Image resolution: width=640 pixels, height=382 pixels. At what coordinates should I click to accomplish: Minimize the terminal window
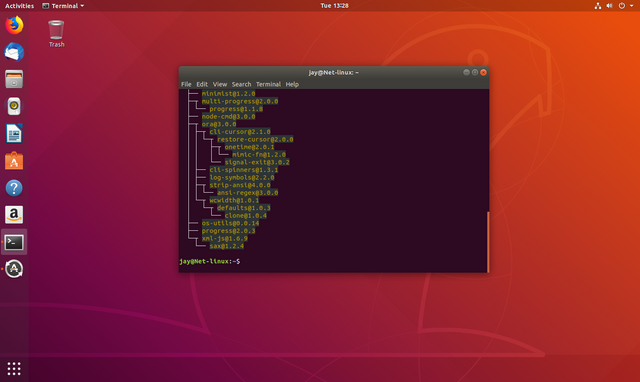466,72
